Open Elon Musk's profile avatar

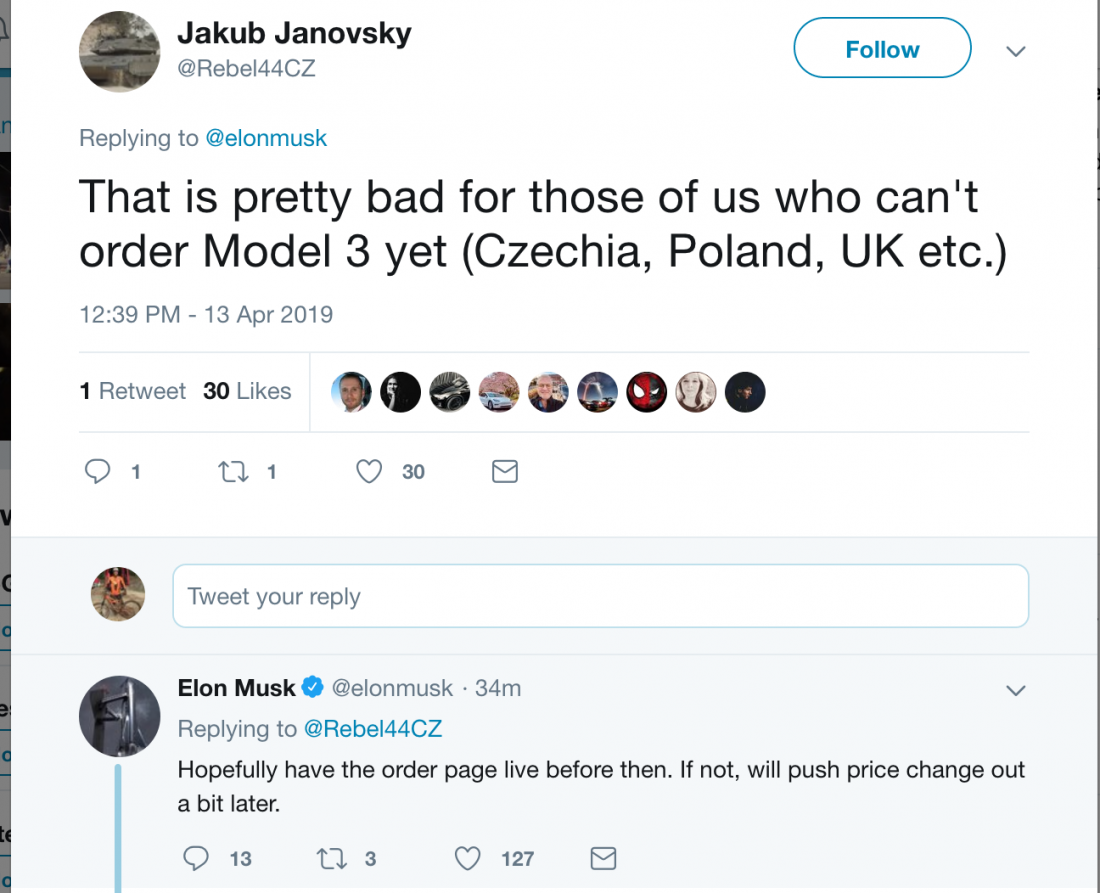pyautogui.click(x=120, y=715)
